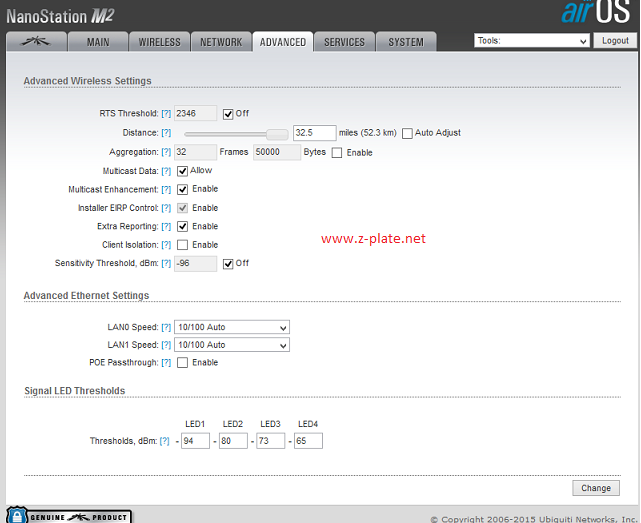
Task: Click the Ubiquiti Networks copyright text
Action: click(x=533, y=519)
